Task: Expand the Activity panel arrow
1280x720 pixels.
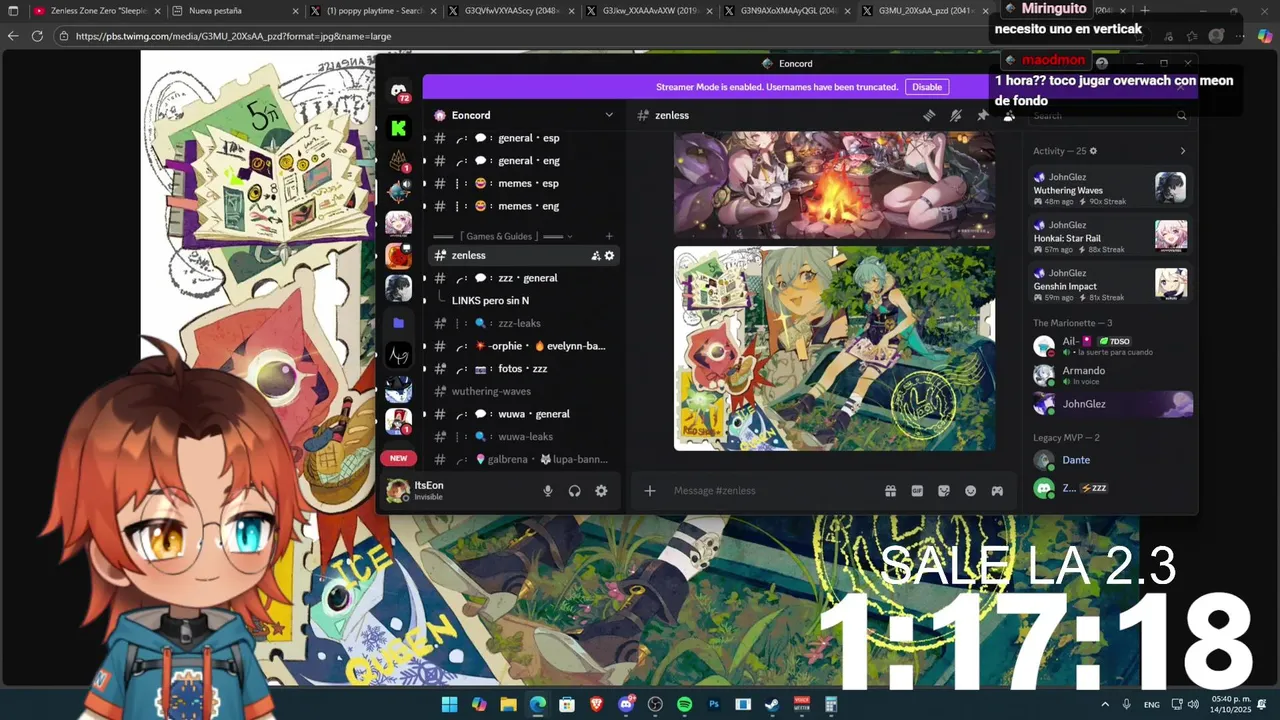Action: click(x=1183, y=151)
